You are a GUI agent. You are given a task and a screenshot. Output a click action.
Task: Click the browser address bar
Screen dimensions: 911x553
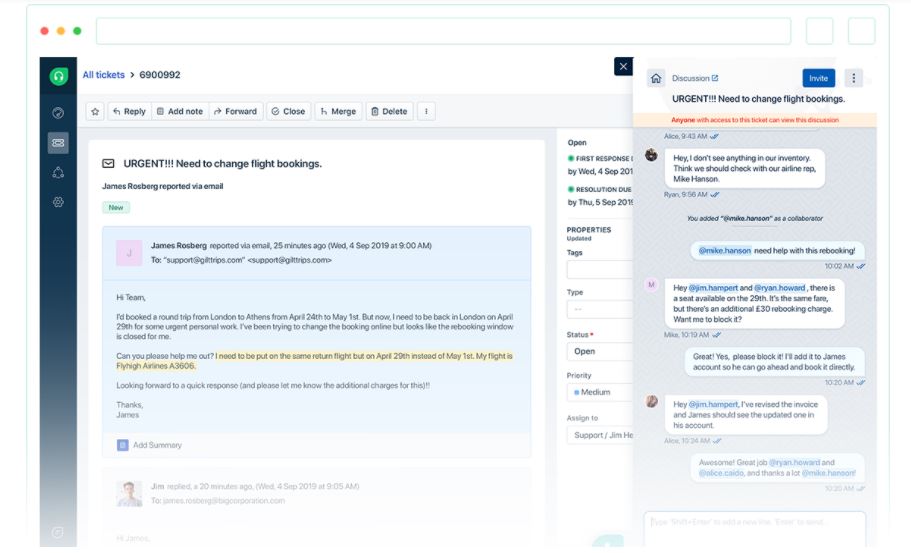point(443,31)
